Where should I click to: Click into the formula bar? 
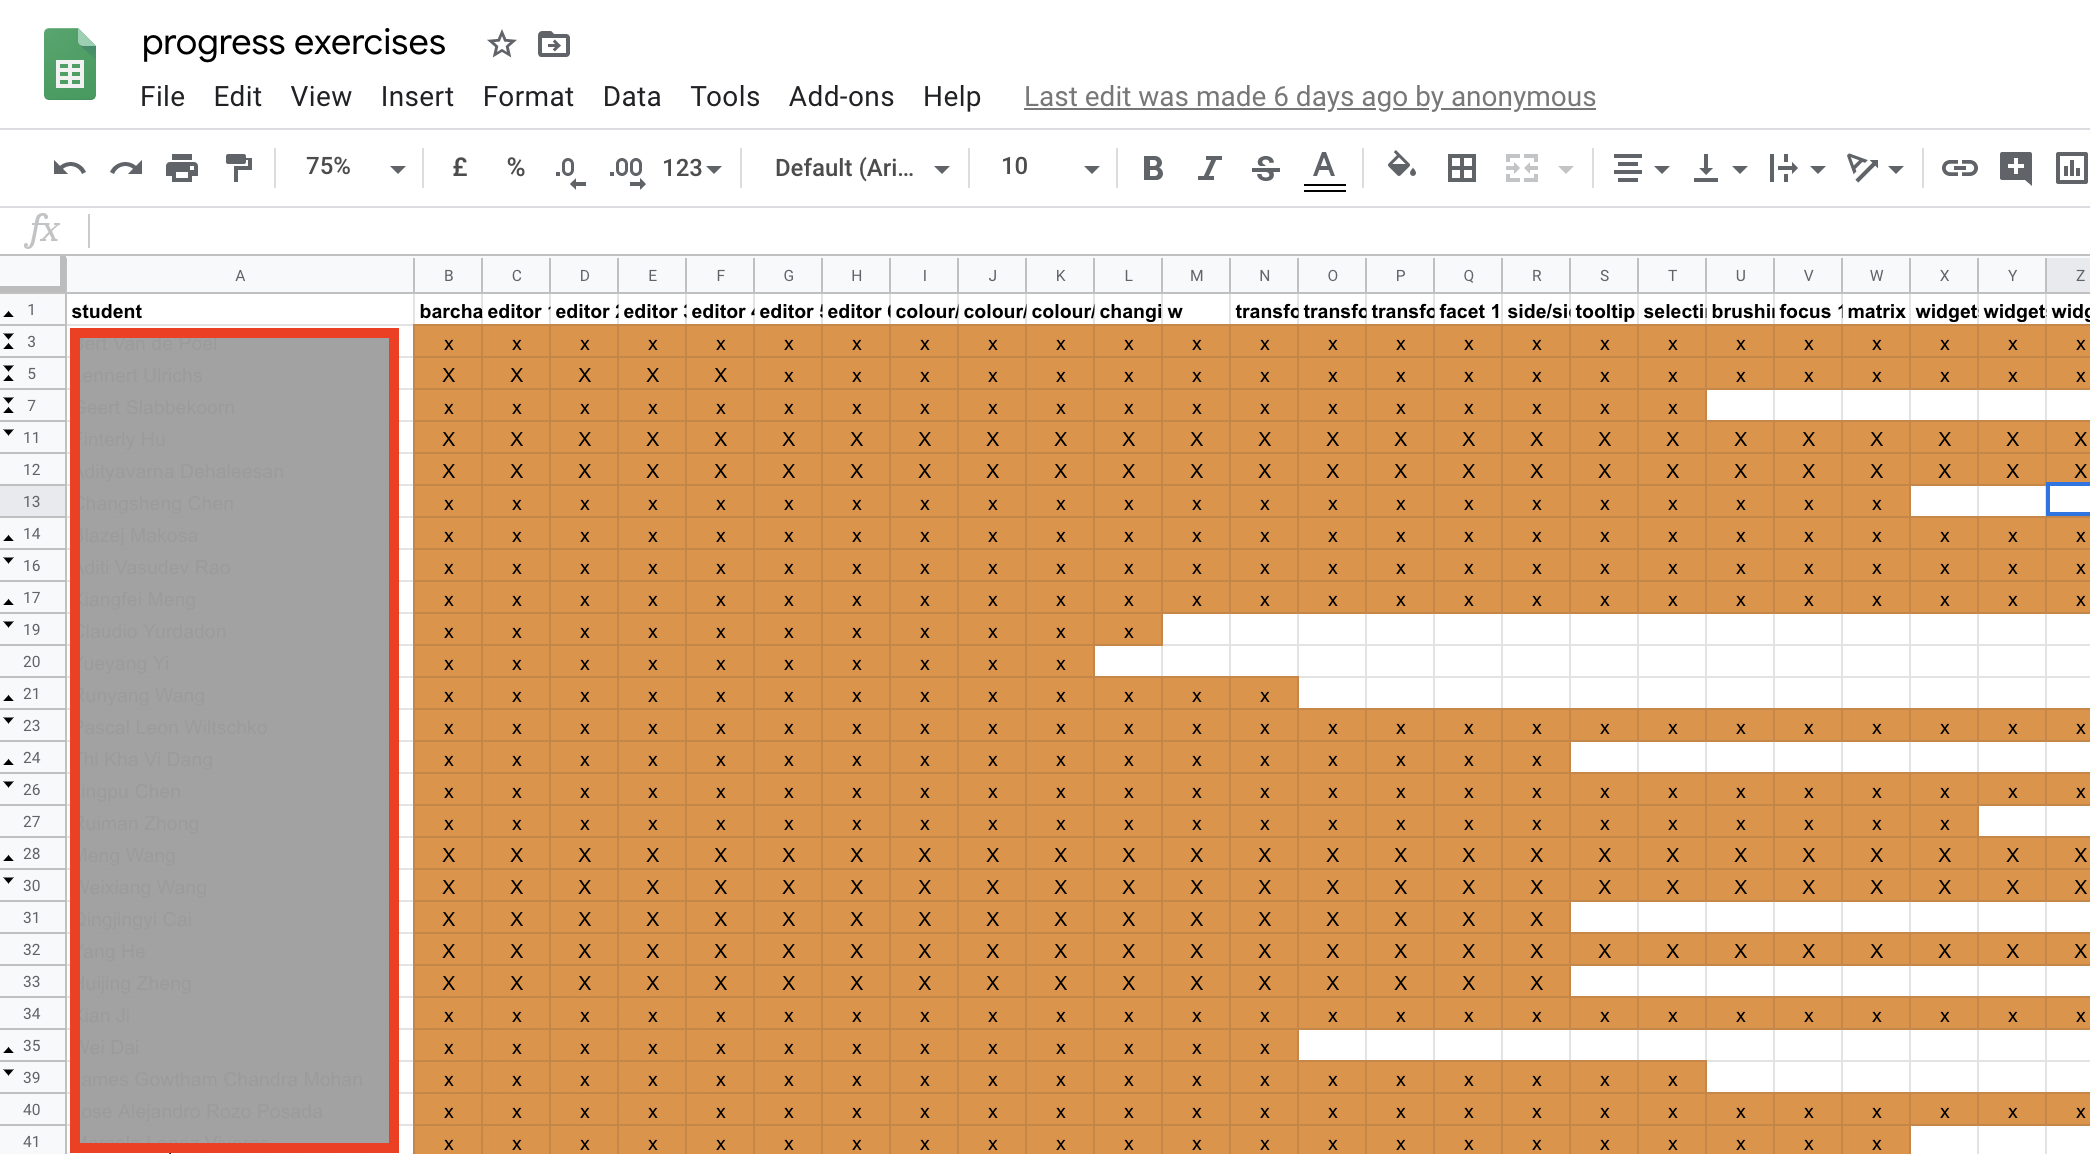1090,230
